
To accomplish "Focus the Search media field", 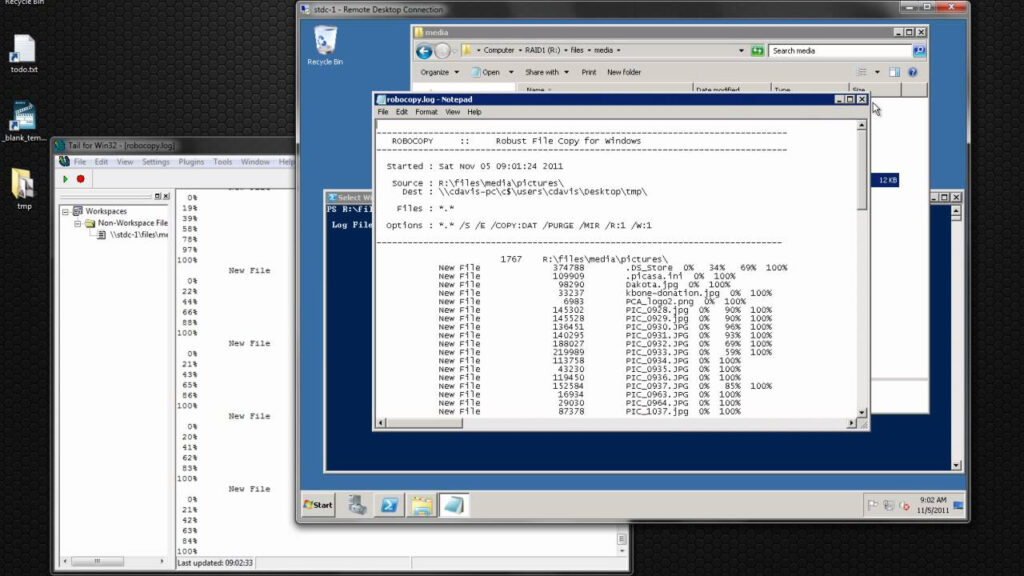I will 839,50.
